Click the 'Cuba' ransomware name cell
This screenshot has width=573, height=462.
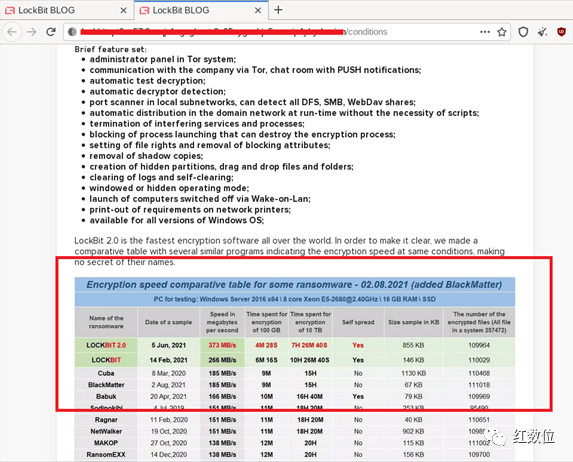coord(106,373)
